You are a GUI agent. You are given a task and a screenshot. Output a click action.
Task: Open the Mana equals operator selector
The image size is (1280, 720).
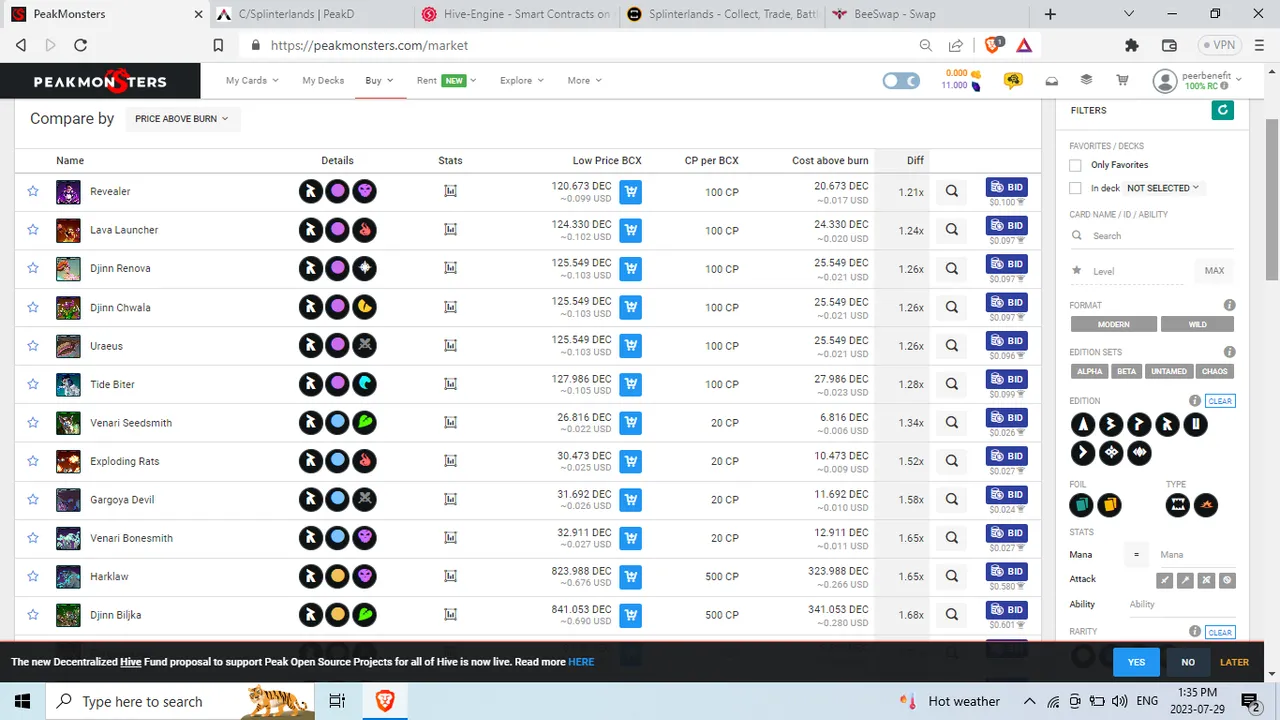[x=1136, y=554]
